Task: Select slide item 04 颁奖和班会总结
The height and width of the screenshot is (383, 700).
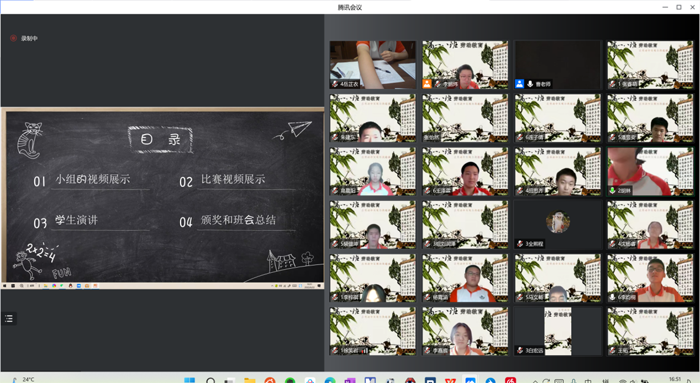Action: coord(228,221)
